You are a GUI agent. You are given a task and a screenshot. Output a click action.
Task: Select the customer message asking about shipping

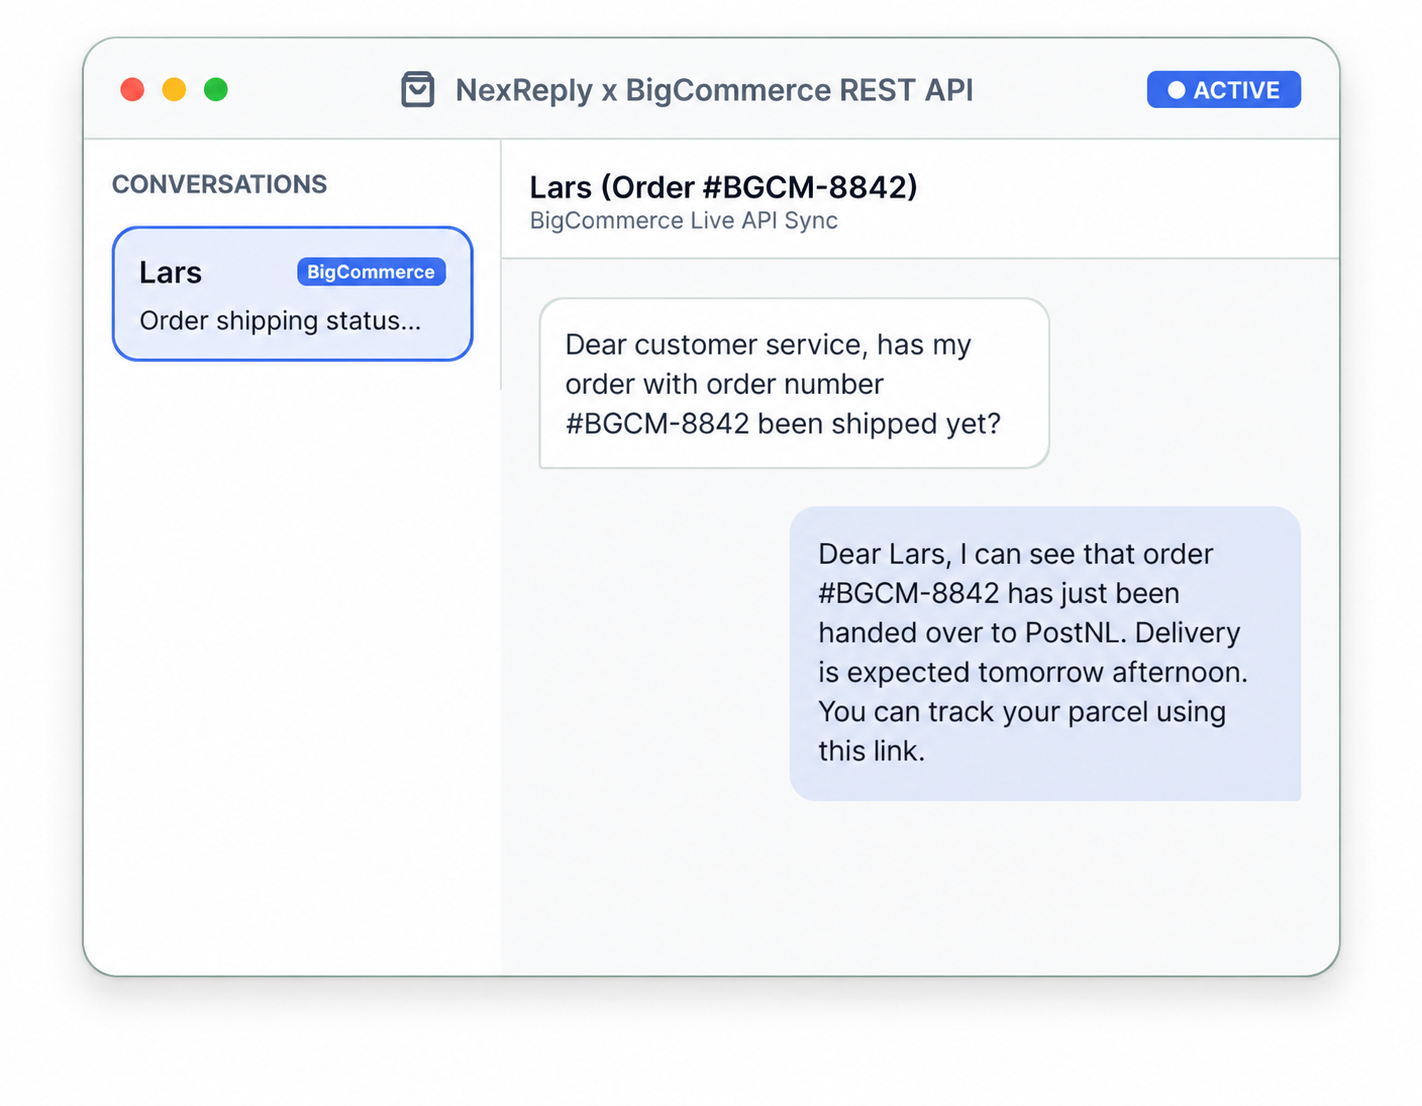[794, 383]
